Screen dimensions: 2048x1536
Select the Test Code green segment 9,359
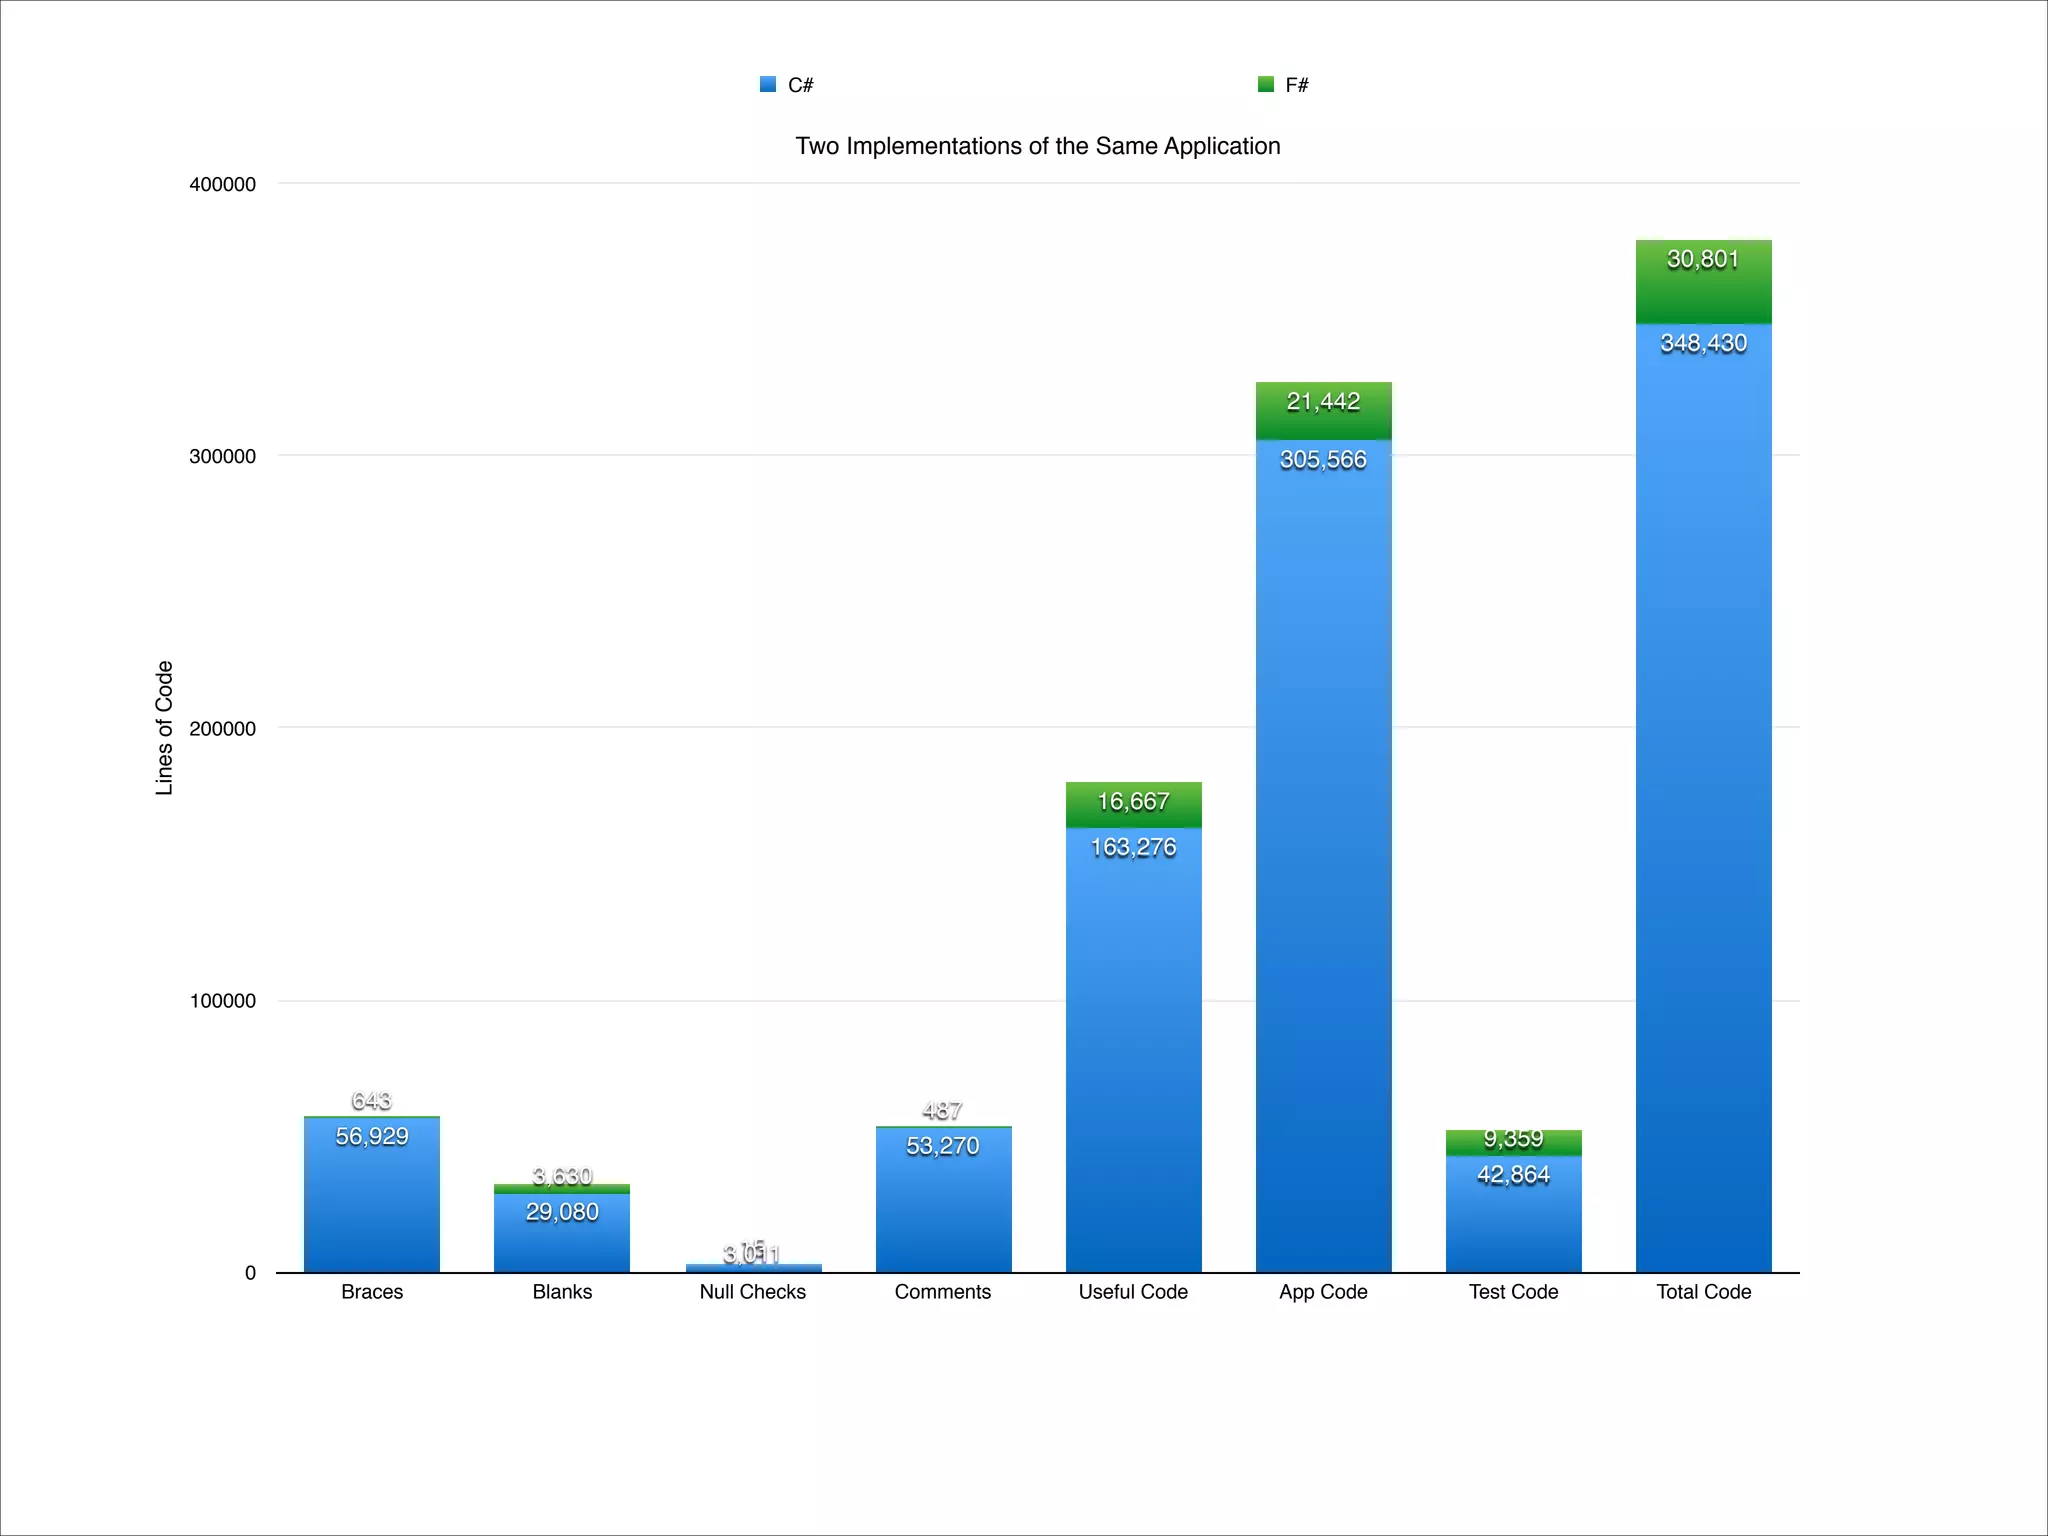[x=1513, y=1140]
